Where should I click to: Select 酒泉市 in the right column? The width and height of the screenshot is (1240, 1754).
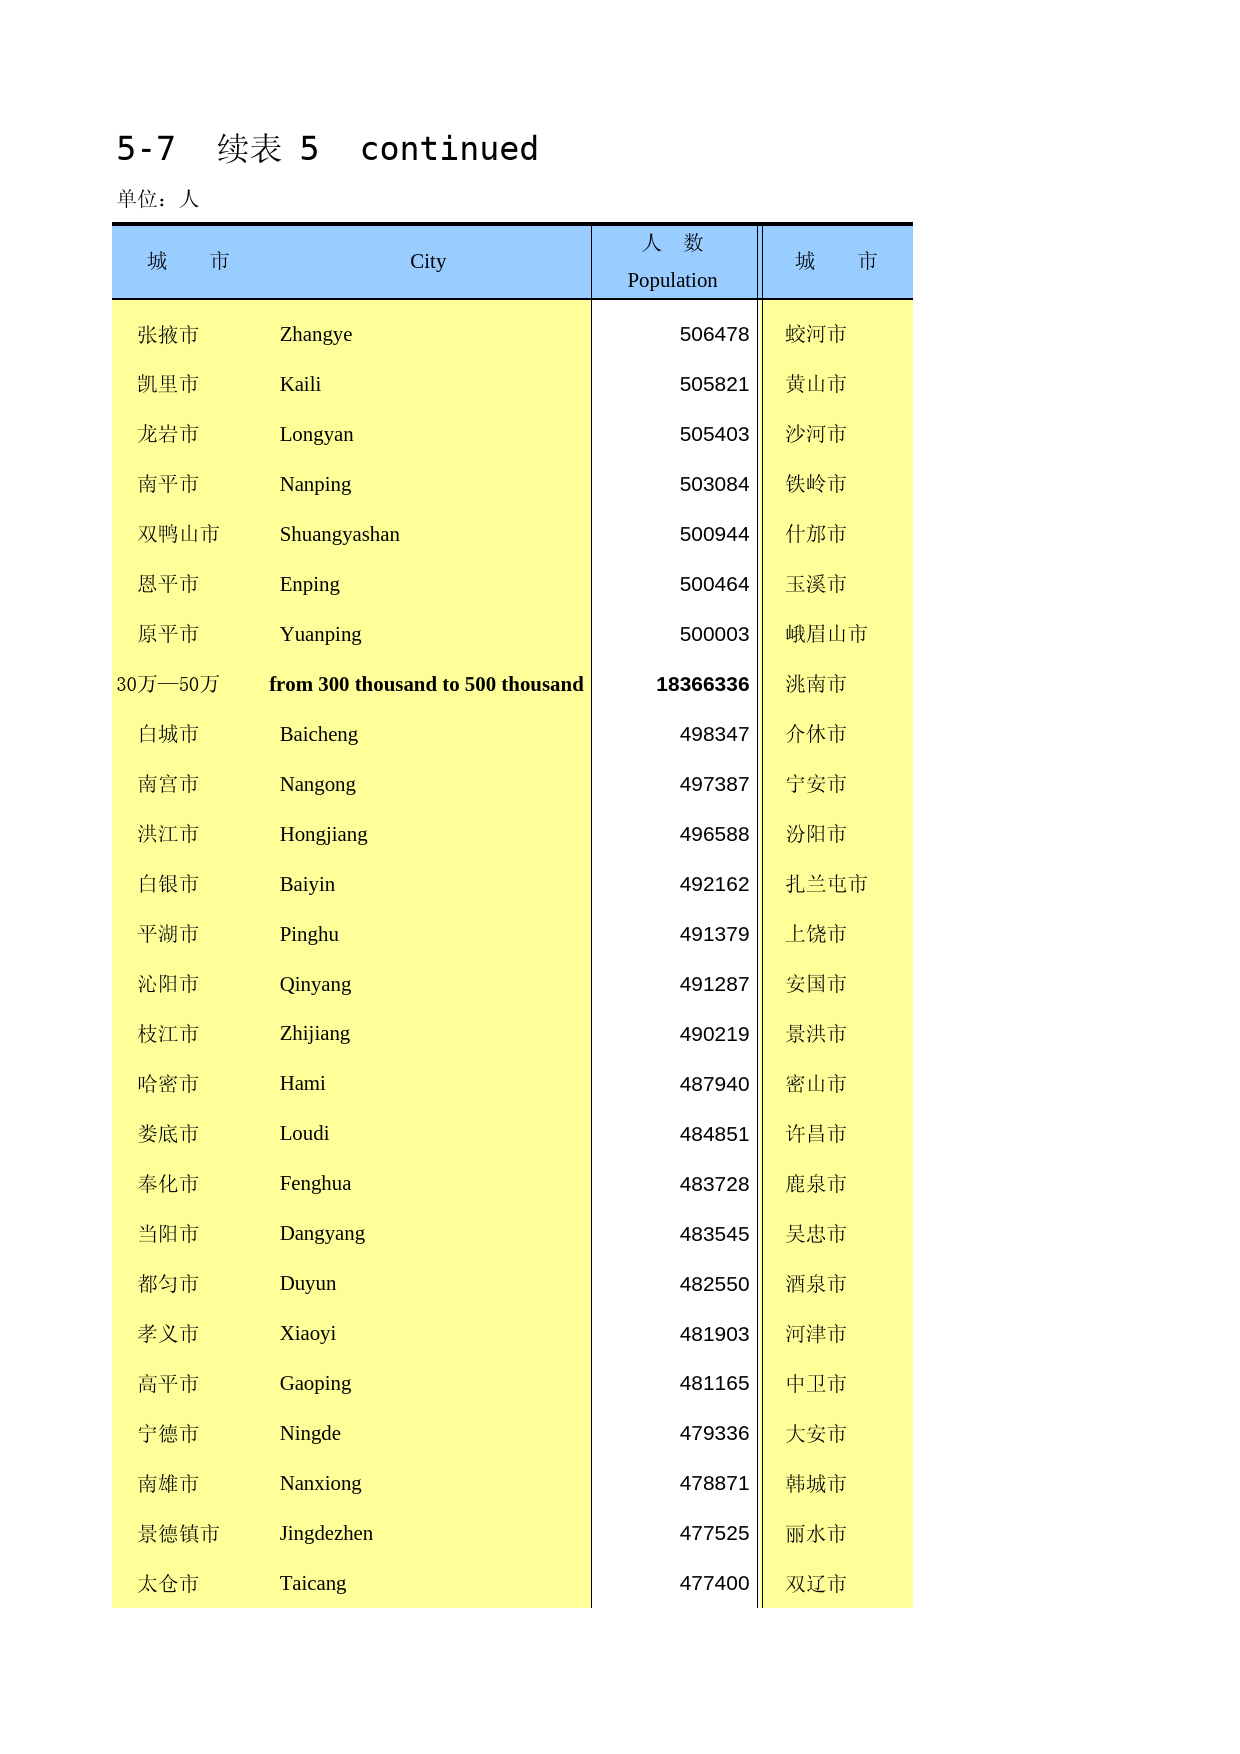[x=816, y=1283]
